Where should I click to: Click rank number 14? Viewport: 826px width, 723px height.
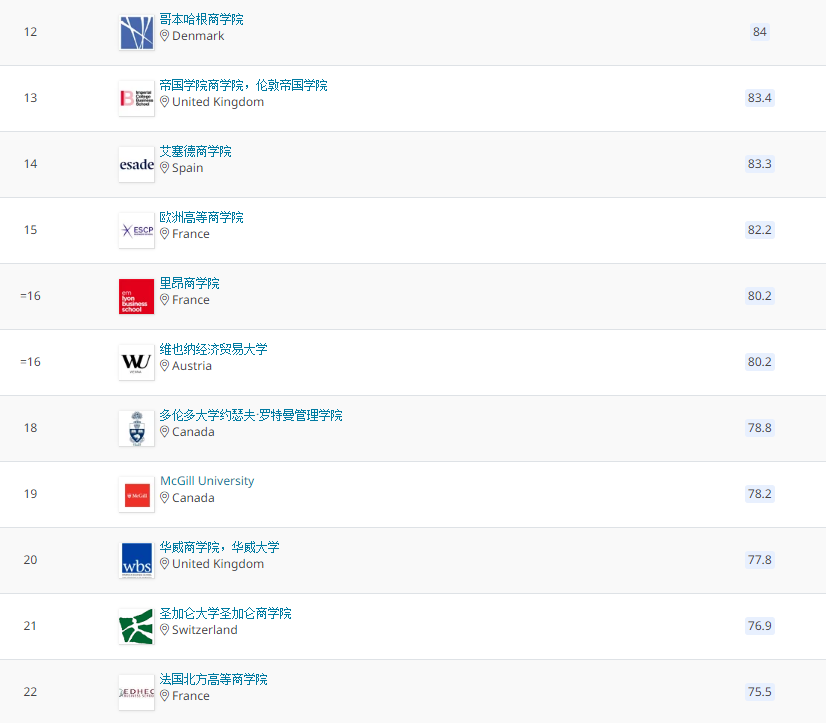coord(31,164)
